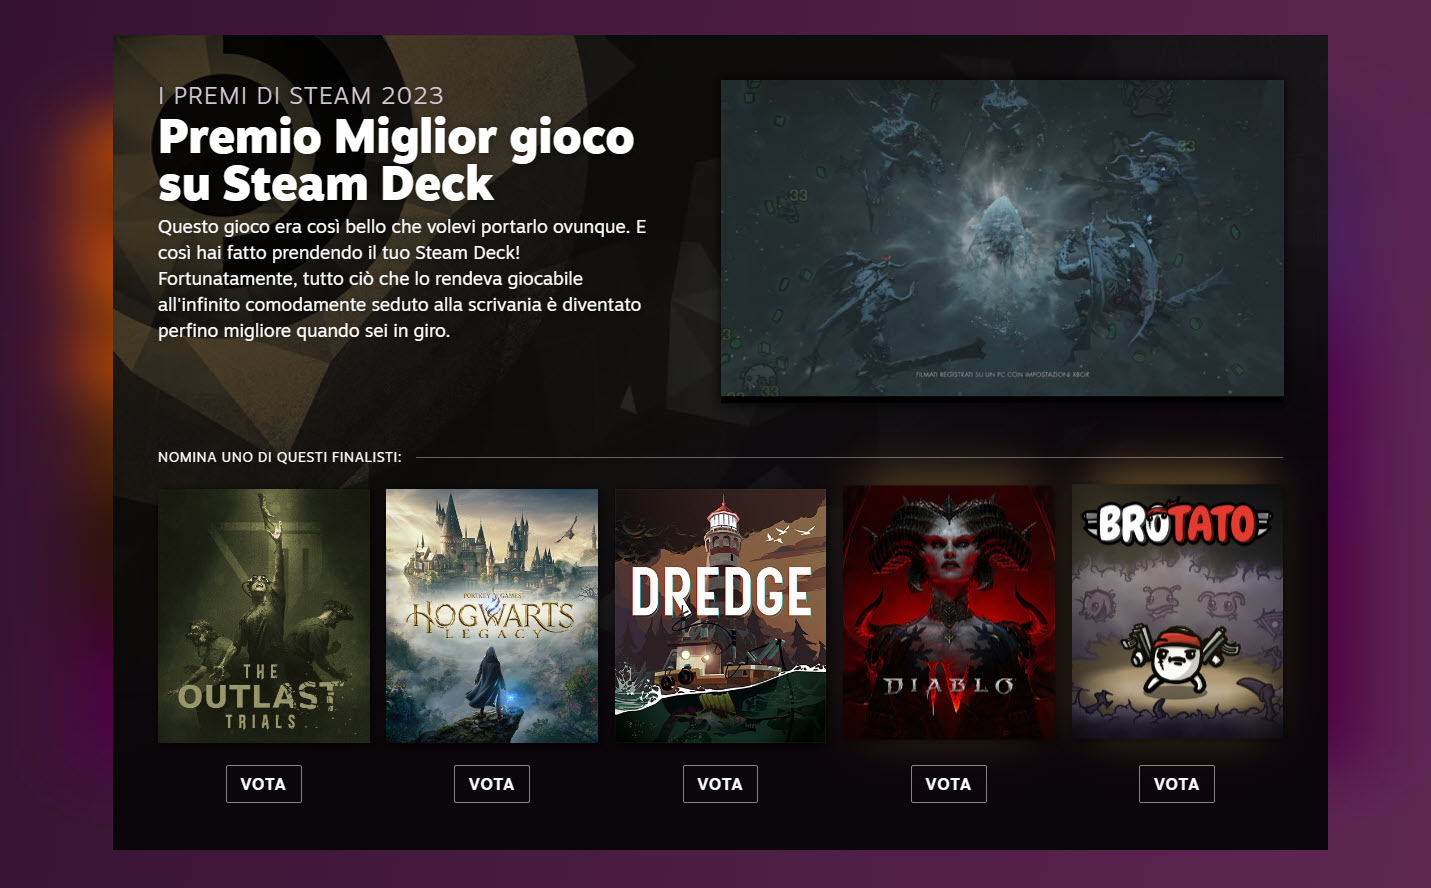1431x888 pixels.
Task: Open The Outlast Trials cover art
Action: click(264, 616)
